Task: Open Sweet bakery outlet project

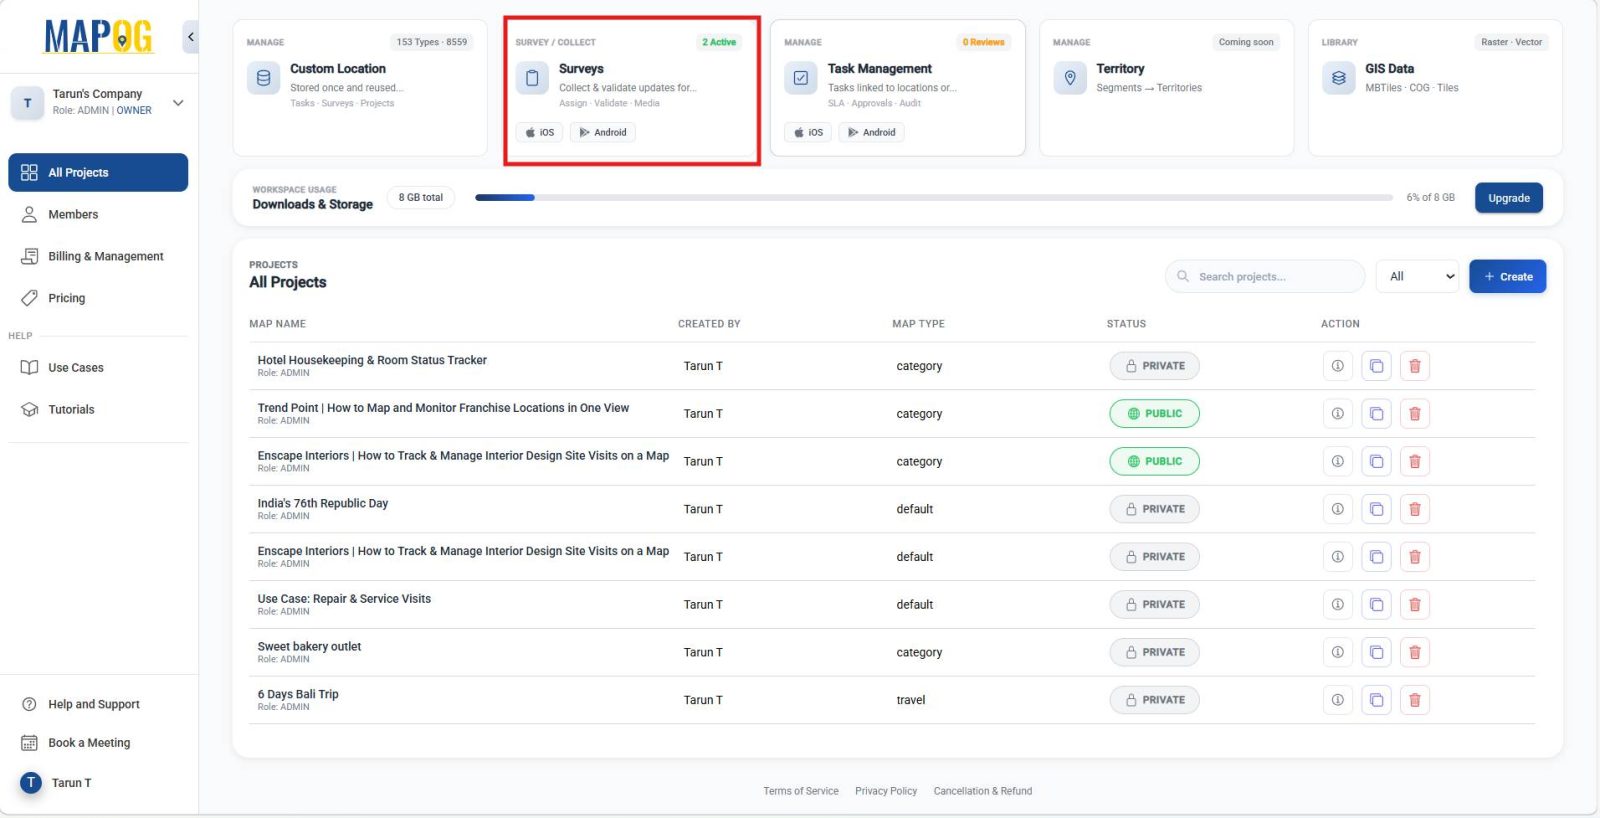Action: [x=309, y=647]
